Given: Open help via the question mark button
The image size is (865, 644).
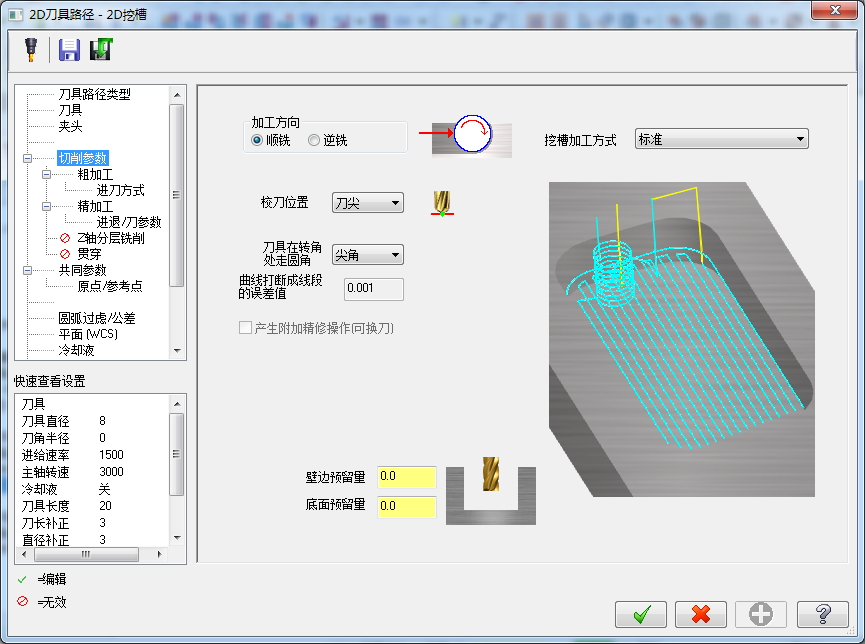Looking at the screenshot, I should (x=822, y=614).
